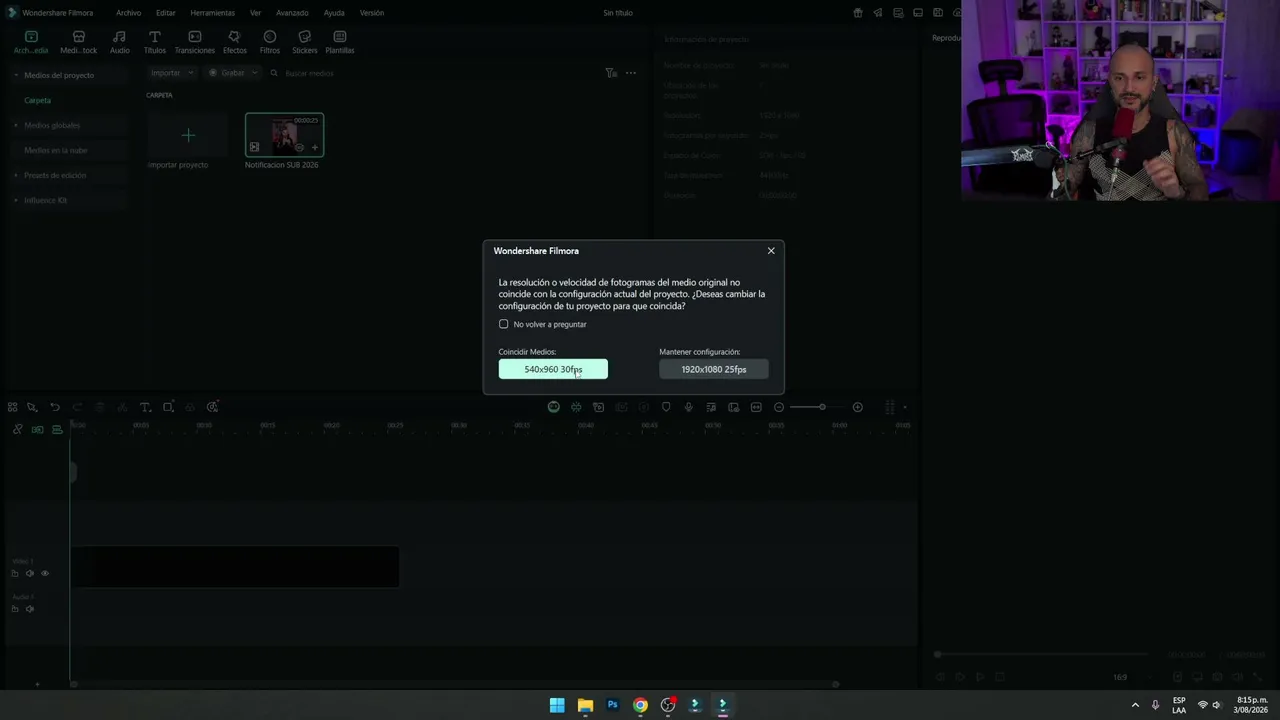Click the green AI face icon in timeline toolbar
Image resolution: width=1280 pixels, height=720 pixels.
tap(554, 407)
